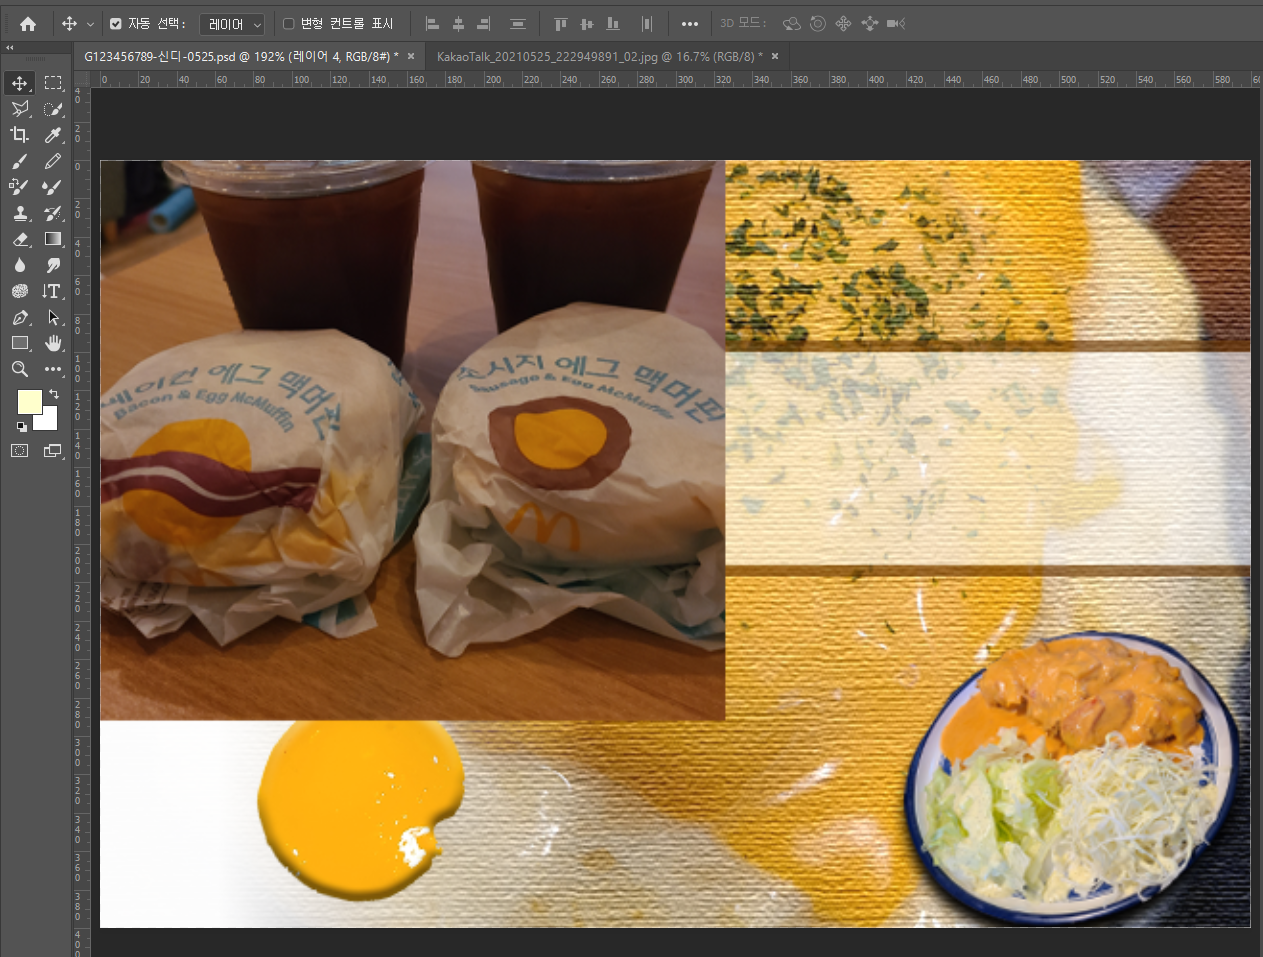Select the Quick Selection tool
The image size is (1263, 957).
pyautogui.click(x=53, y=109)
